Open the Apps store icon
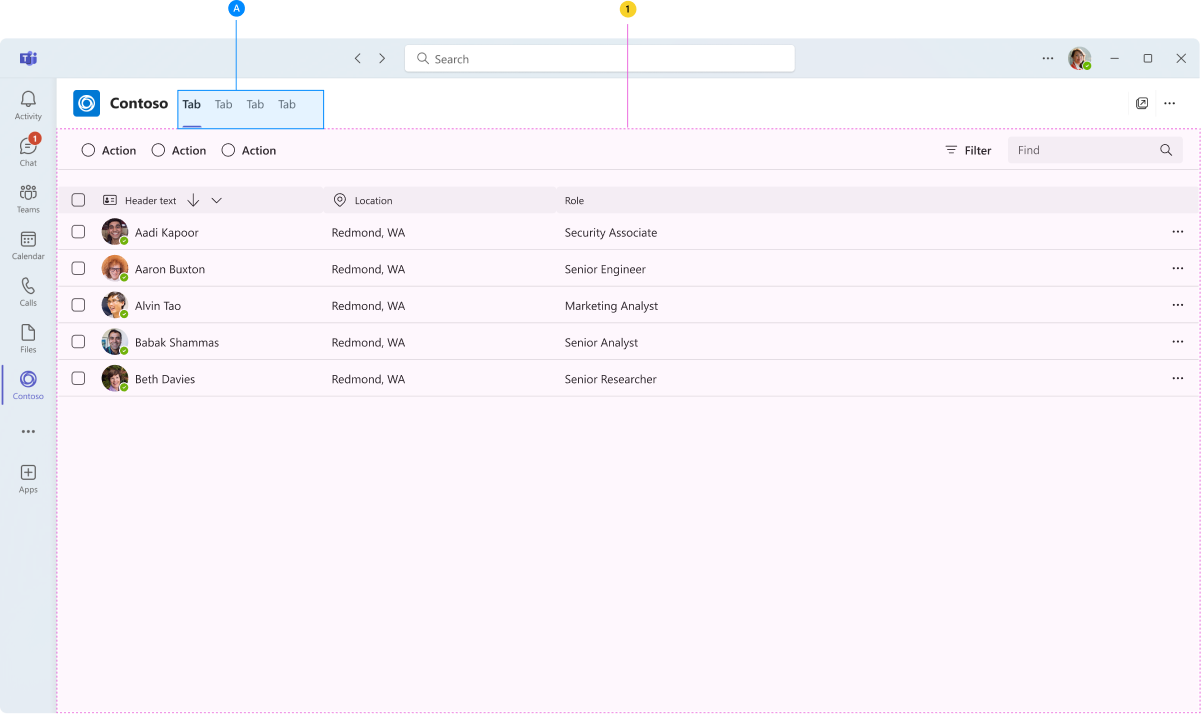1201x714 pixels. tap(28, 478)
